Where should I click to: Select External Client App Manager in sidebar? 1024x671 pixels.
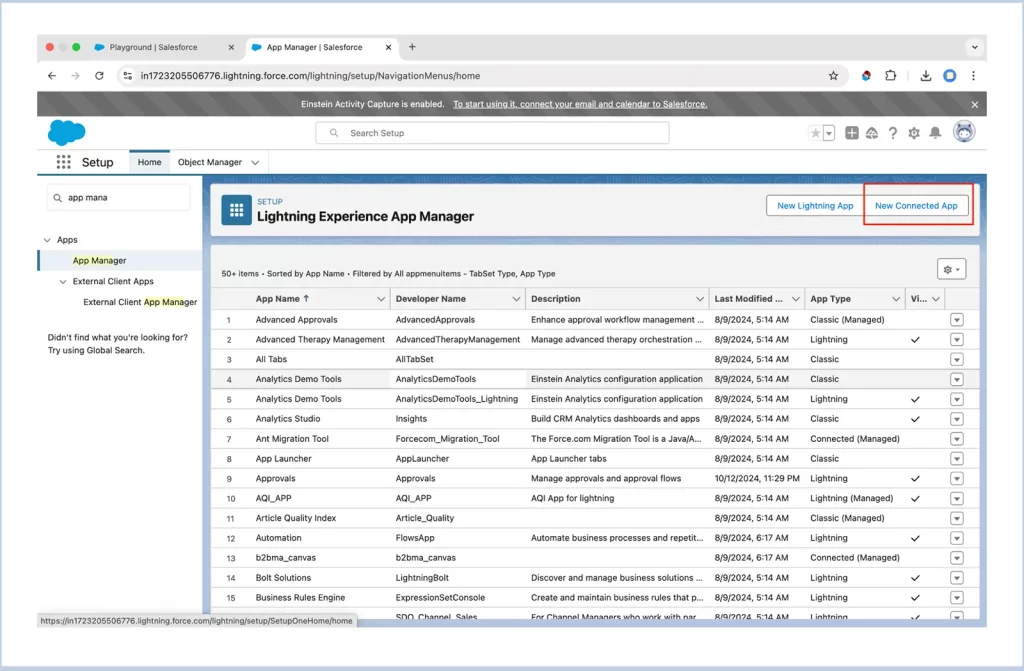(140, 302)
